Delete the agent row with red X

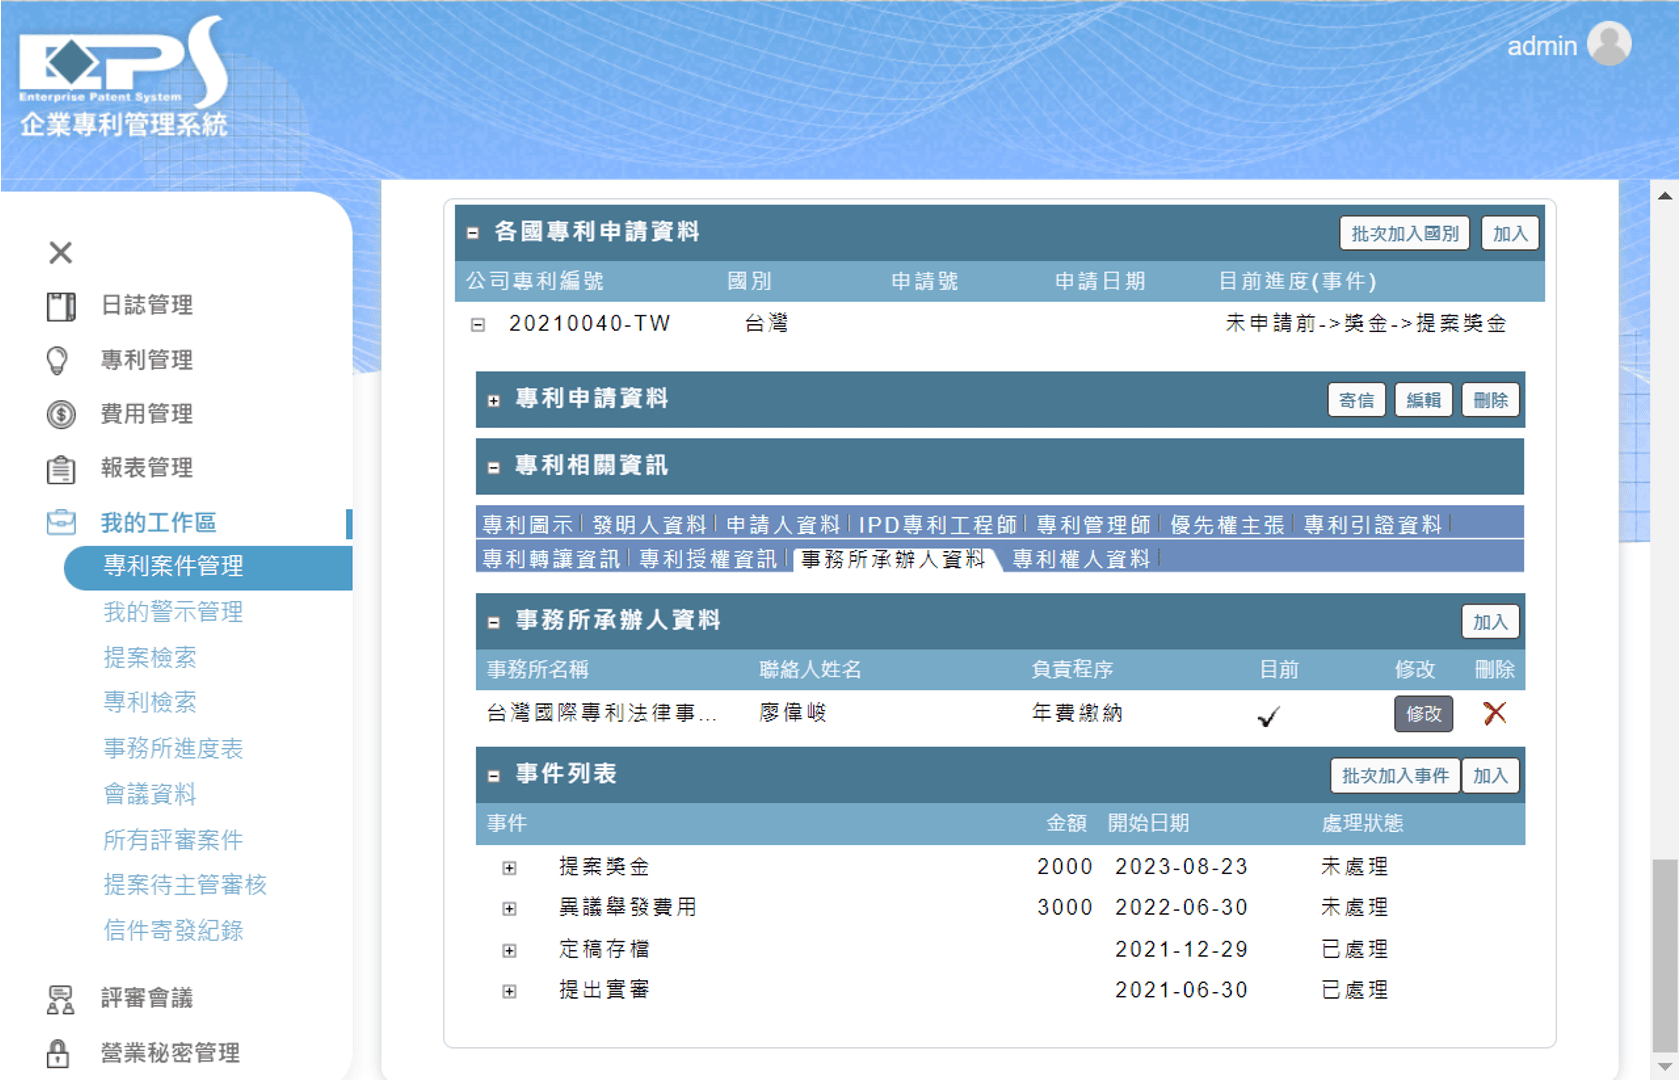(x=1494, y=713)
